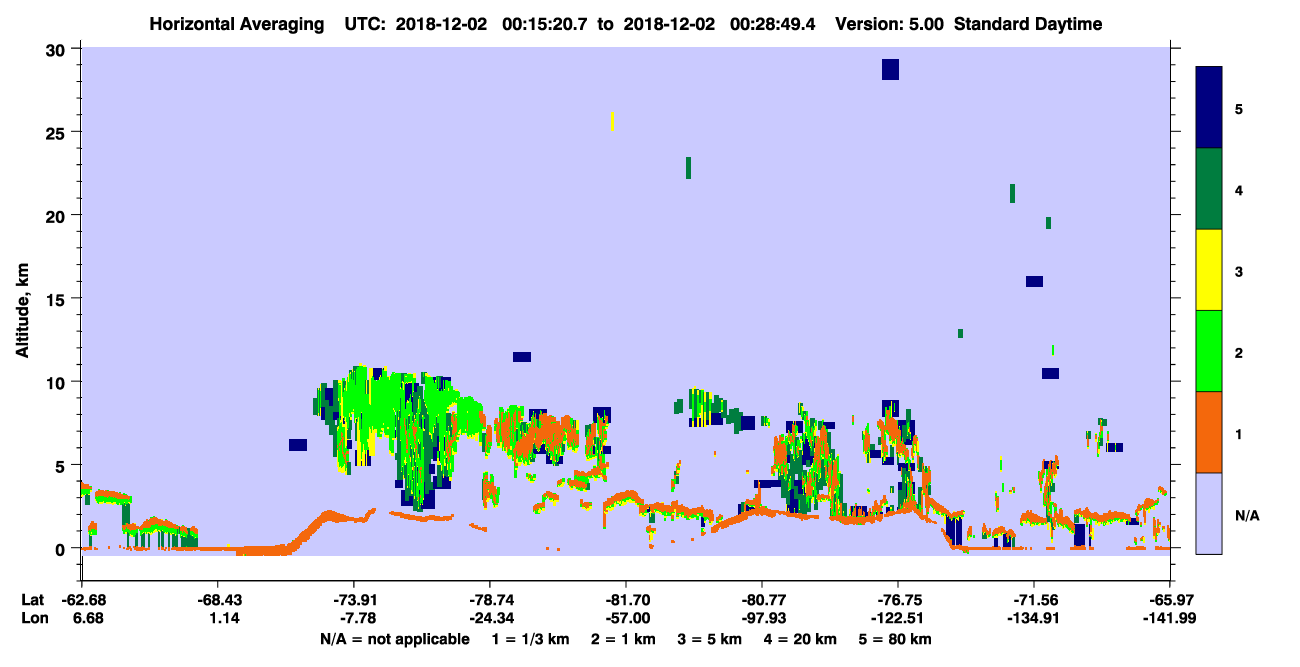
Task: Click longitude value -97.93
Action: click(762, 618)
